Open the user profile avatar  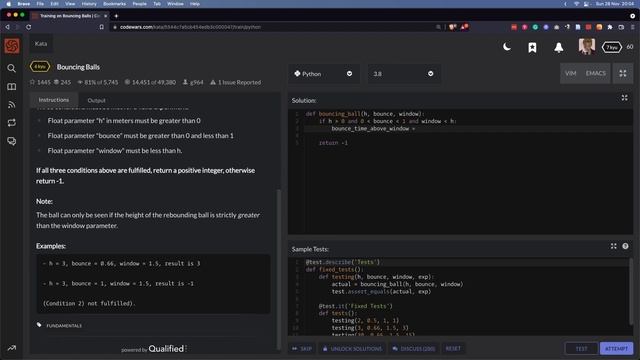(x=587, y=47)
